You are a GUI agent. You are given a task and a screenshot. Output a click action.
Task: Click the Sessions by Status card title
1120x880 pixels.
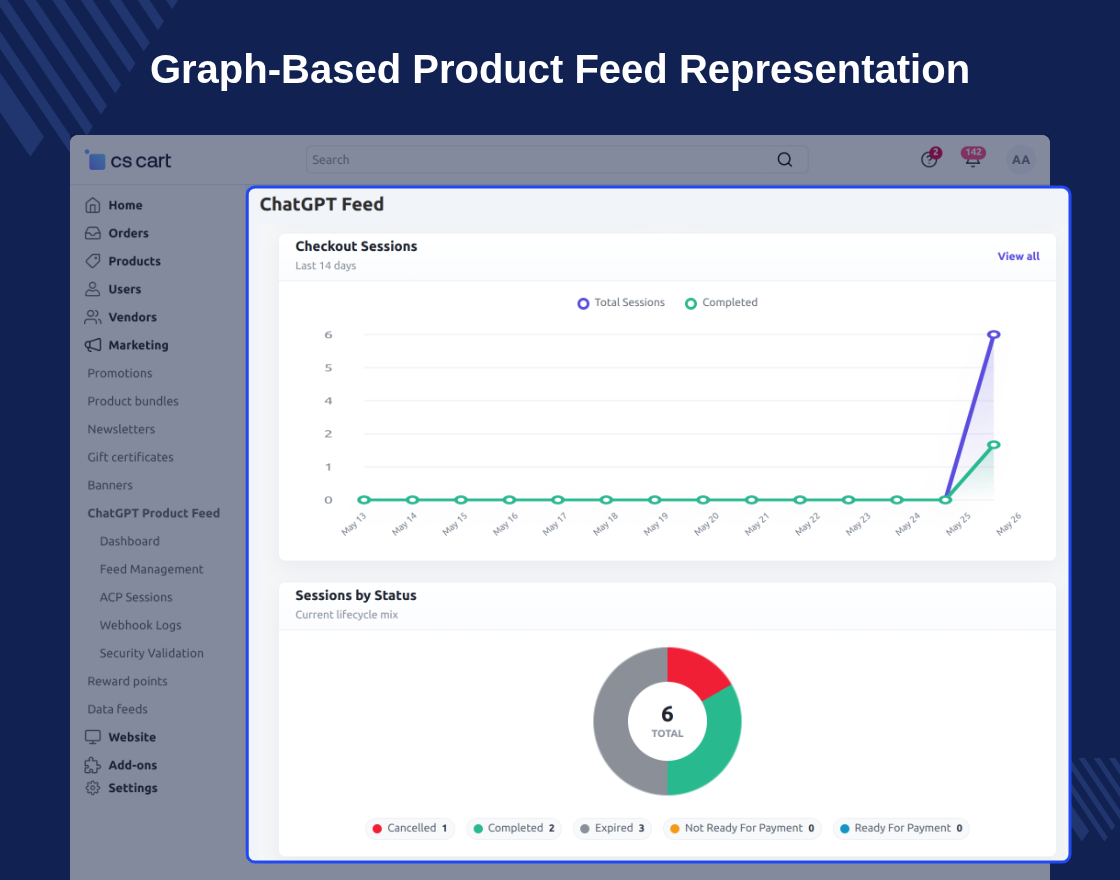356,596
